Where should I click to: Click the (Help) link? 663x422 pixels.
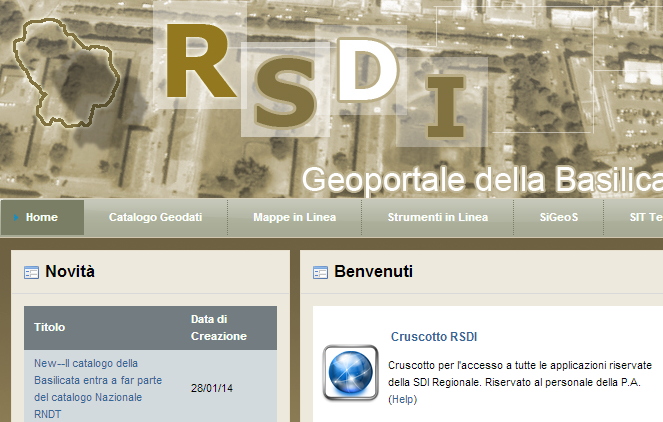403,399
